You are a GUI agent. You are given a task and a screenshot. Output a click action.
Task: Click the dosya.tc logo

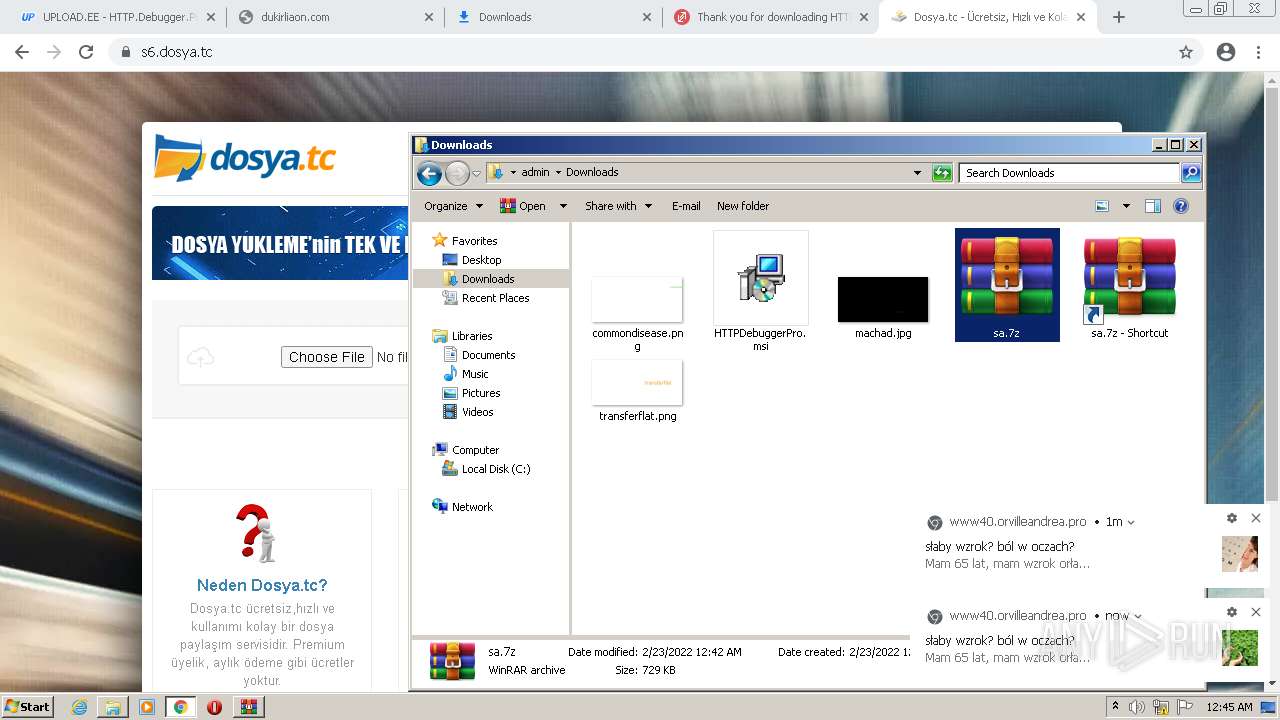coord(246,159)
